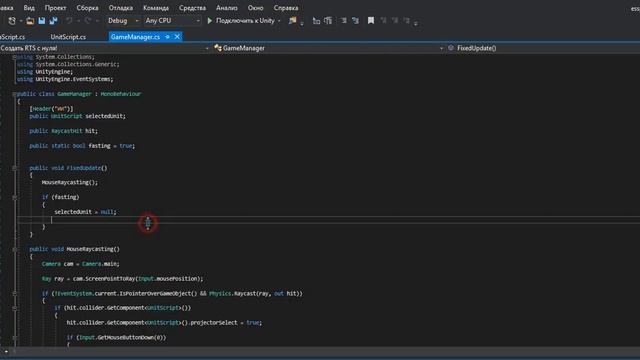The height and width of the screenshot is (360, 640).
Task: Close the GameManager.cs tab
Action: pos(177,37)
